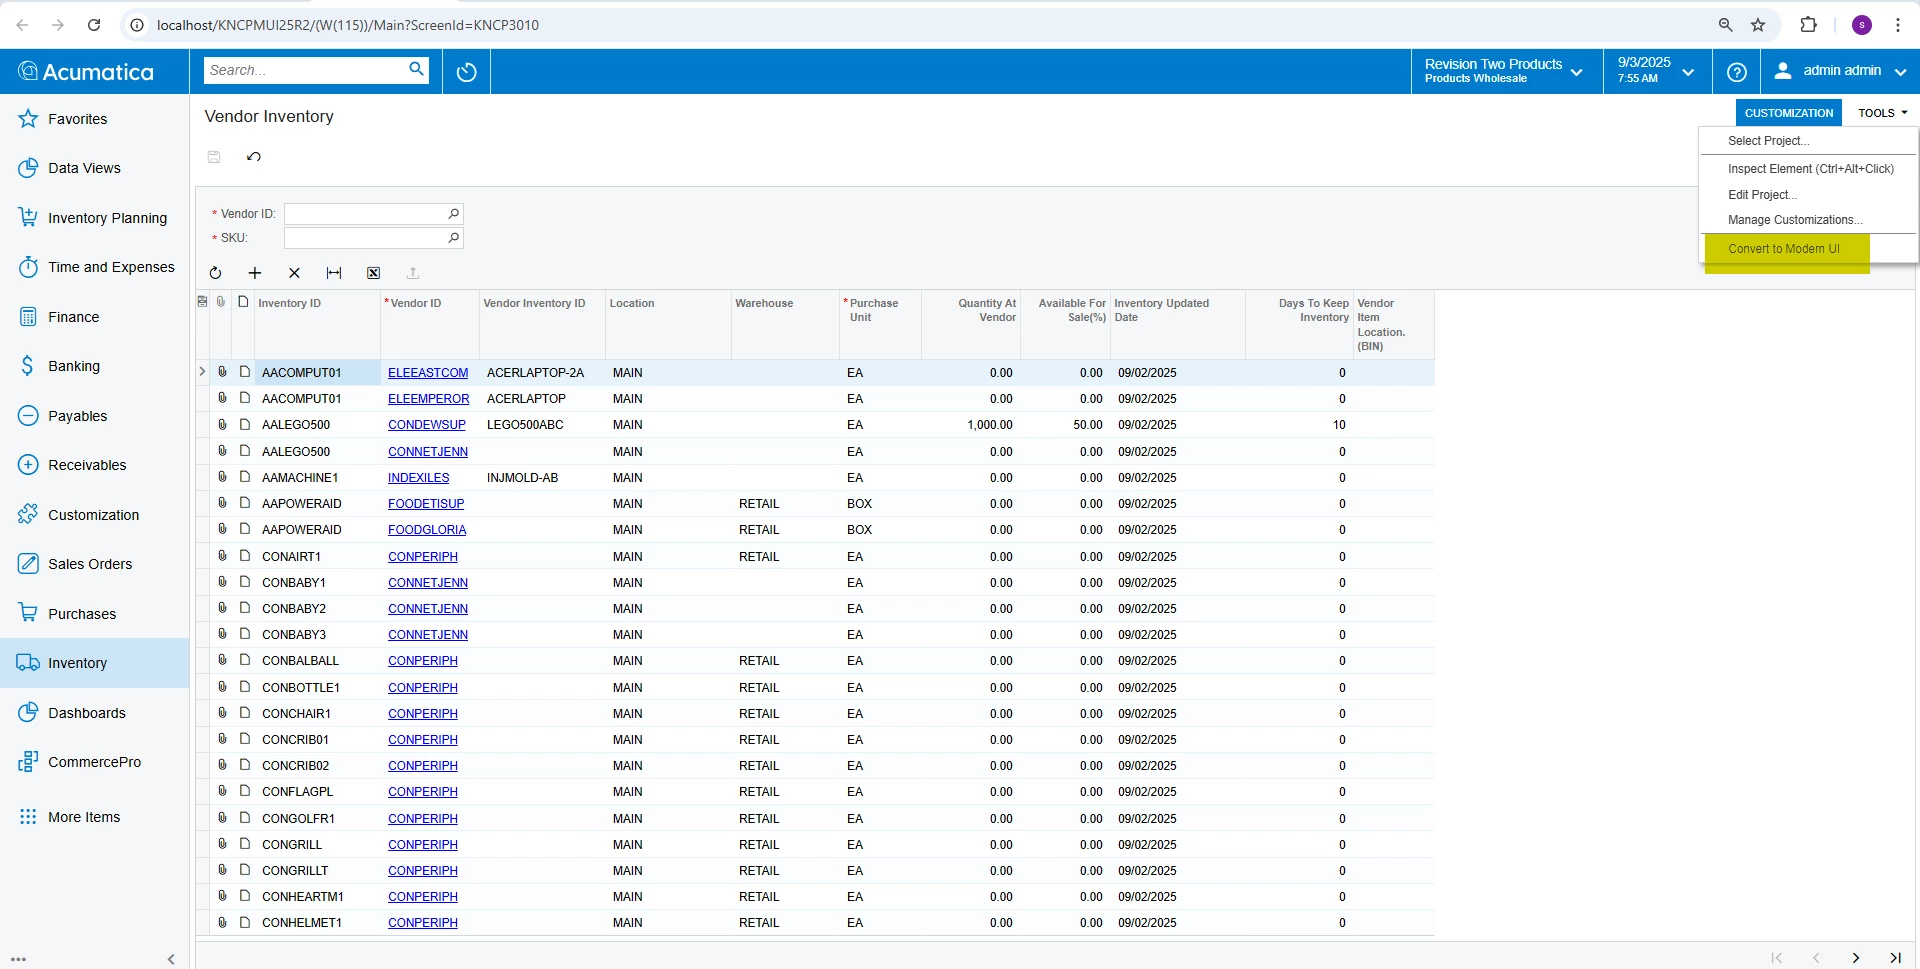Viewport: 1920px width, 969px height.
Task: Open Inventory Planning workspace
Action: point(94,218)
